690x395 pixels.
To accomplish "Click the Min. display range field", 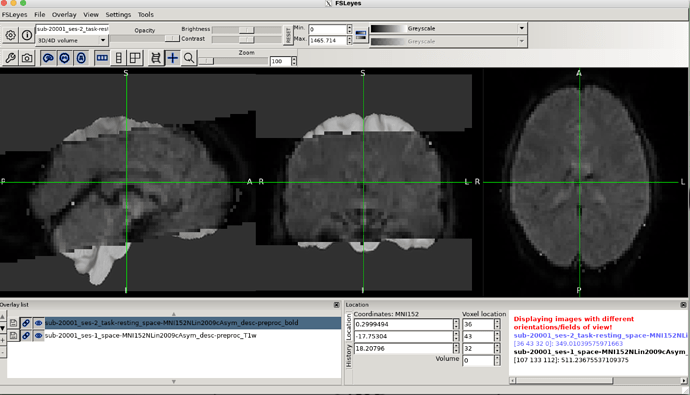I will click(x=327, y=29).
